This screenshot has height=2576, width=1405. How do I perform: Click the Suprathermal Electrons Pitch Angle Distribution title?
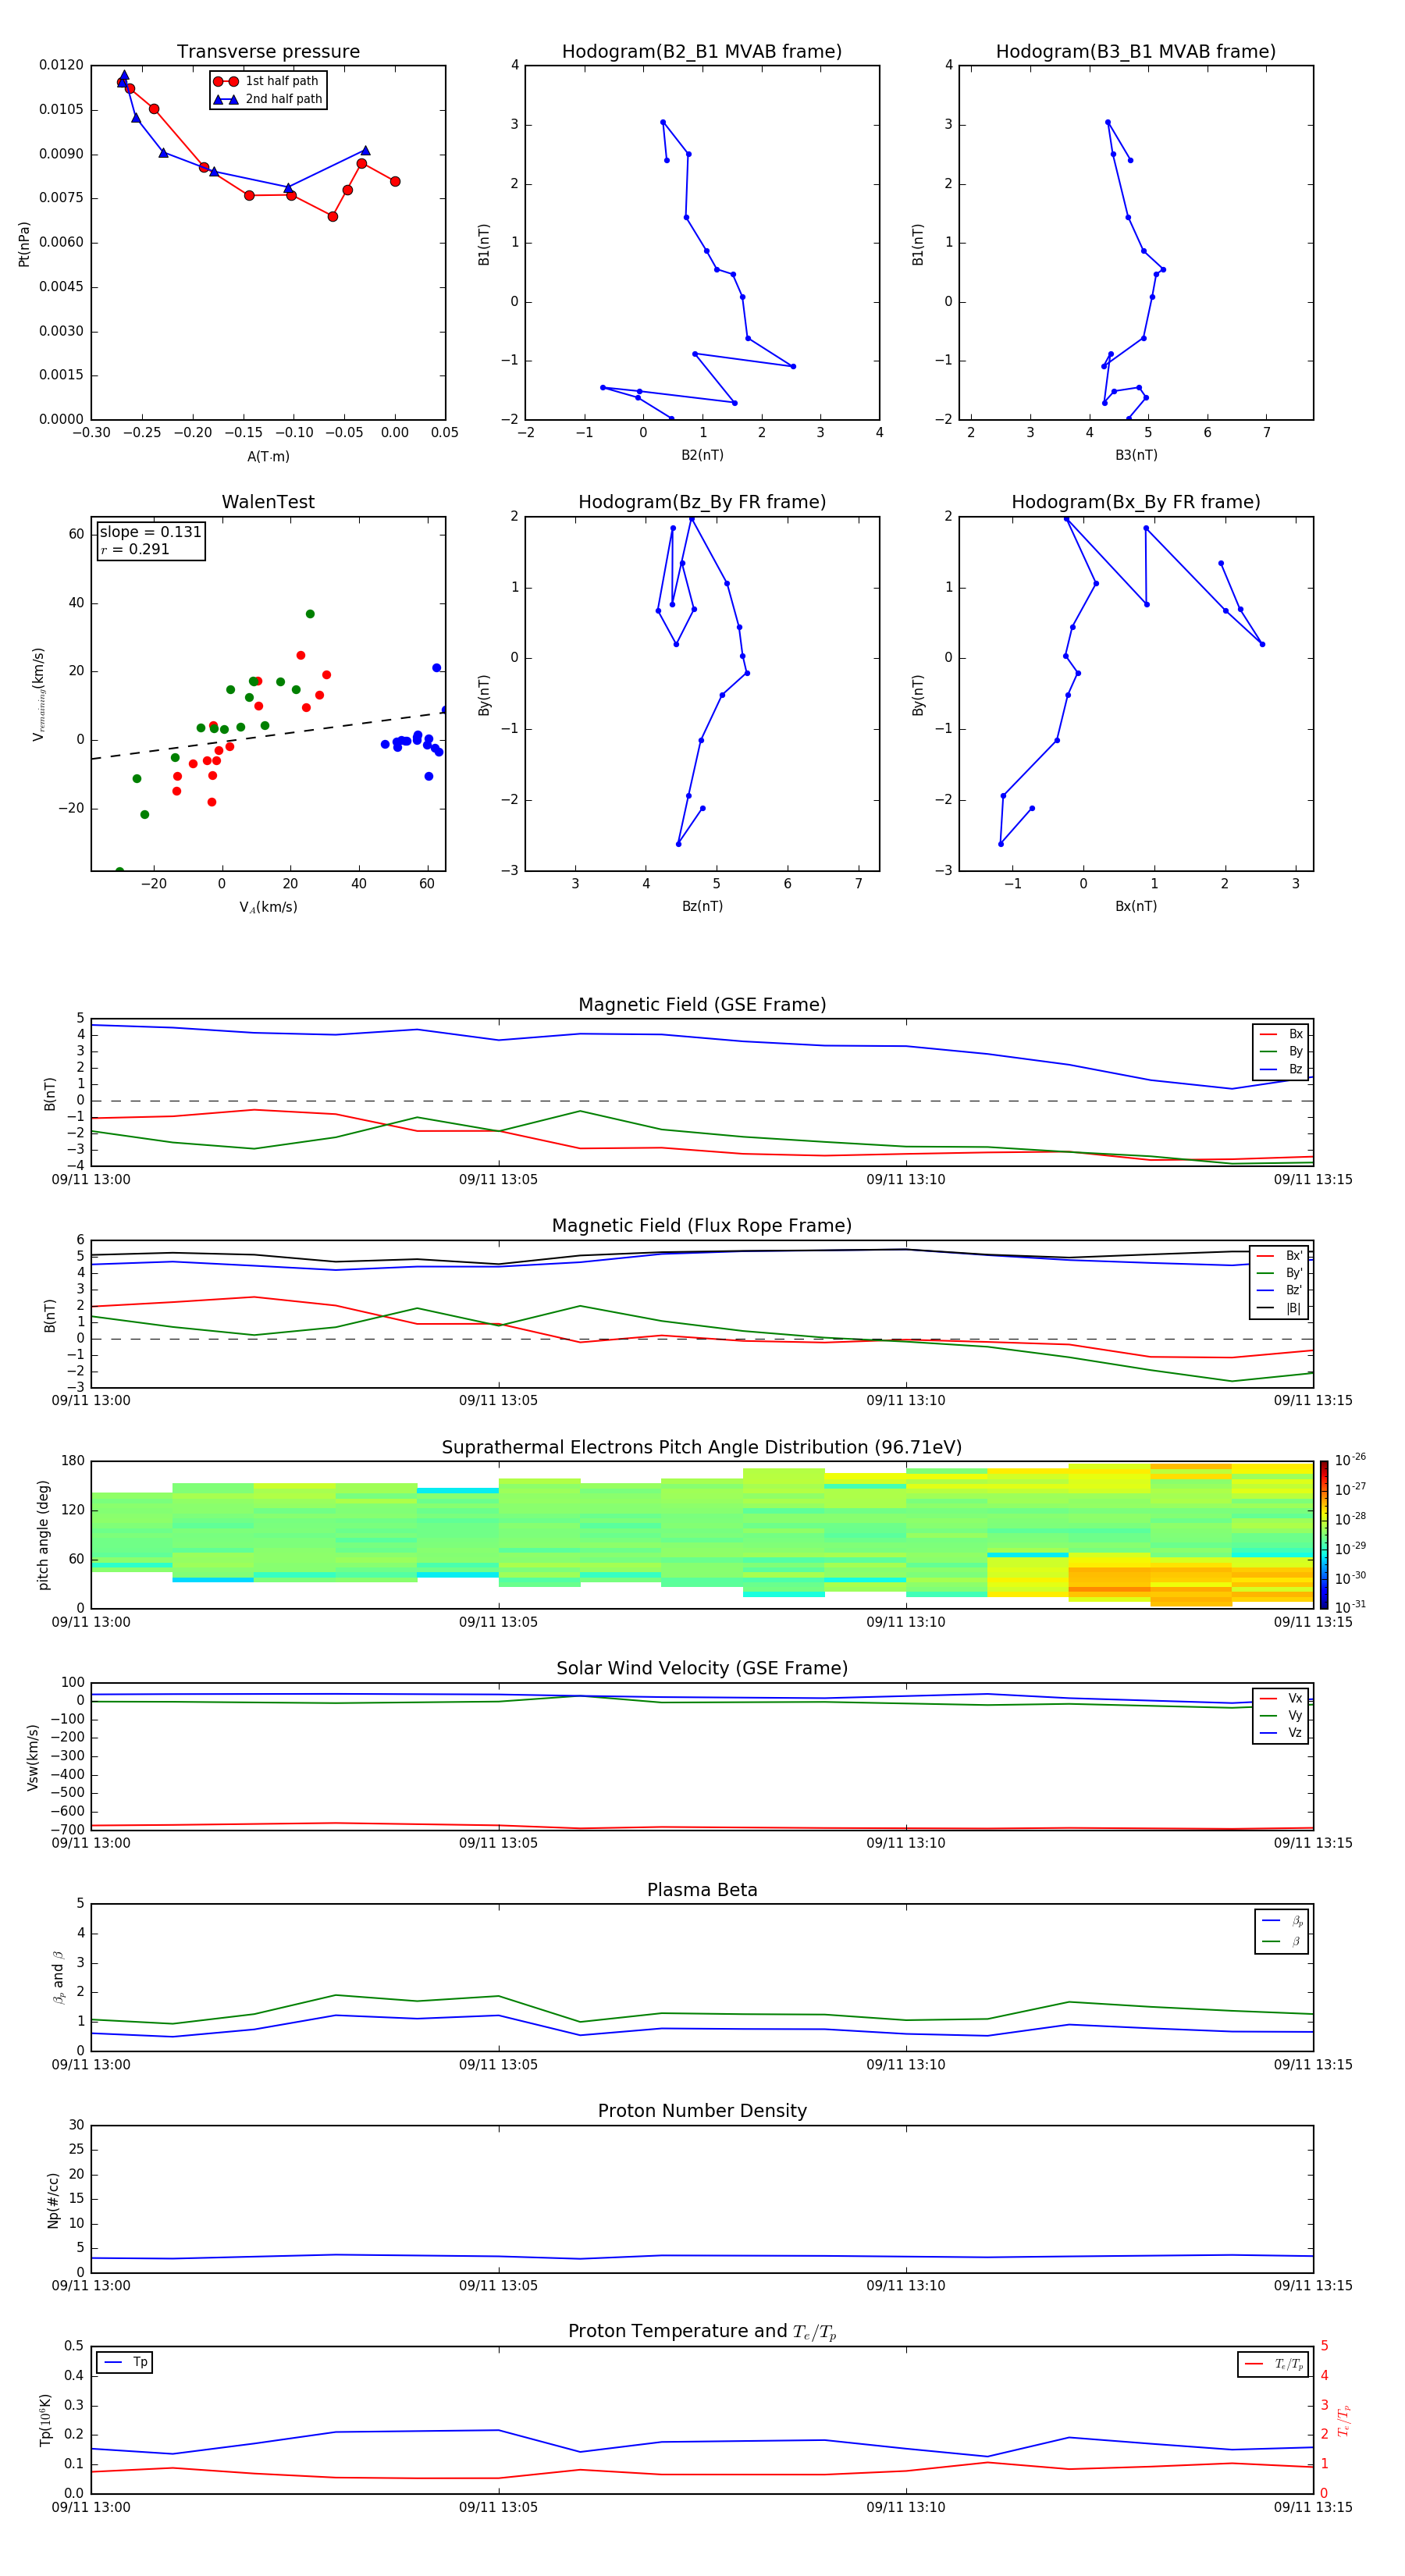click(x=702, y=1448)
